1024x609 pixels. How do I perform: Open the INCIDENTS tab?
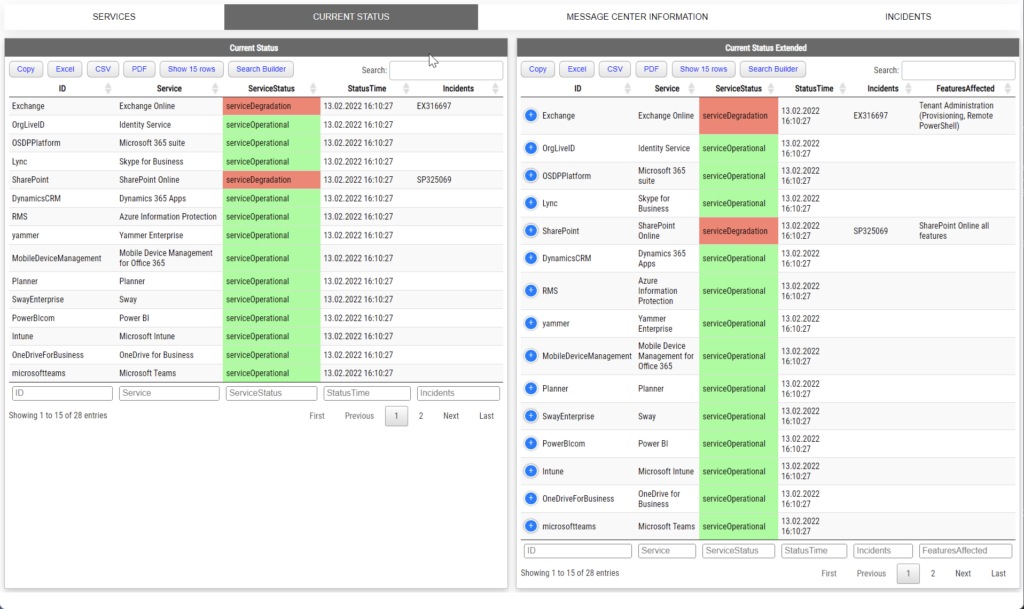(909, 16)
